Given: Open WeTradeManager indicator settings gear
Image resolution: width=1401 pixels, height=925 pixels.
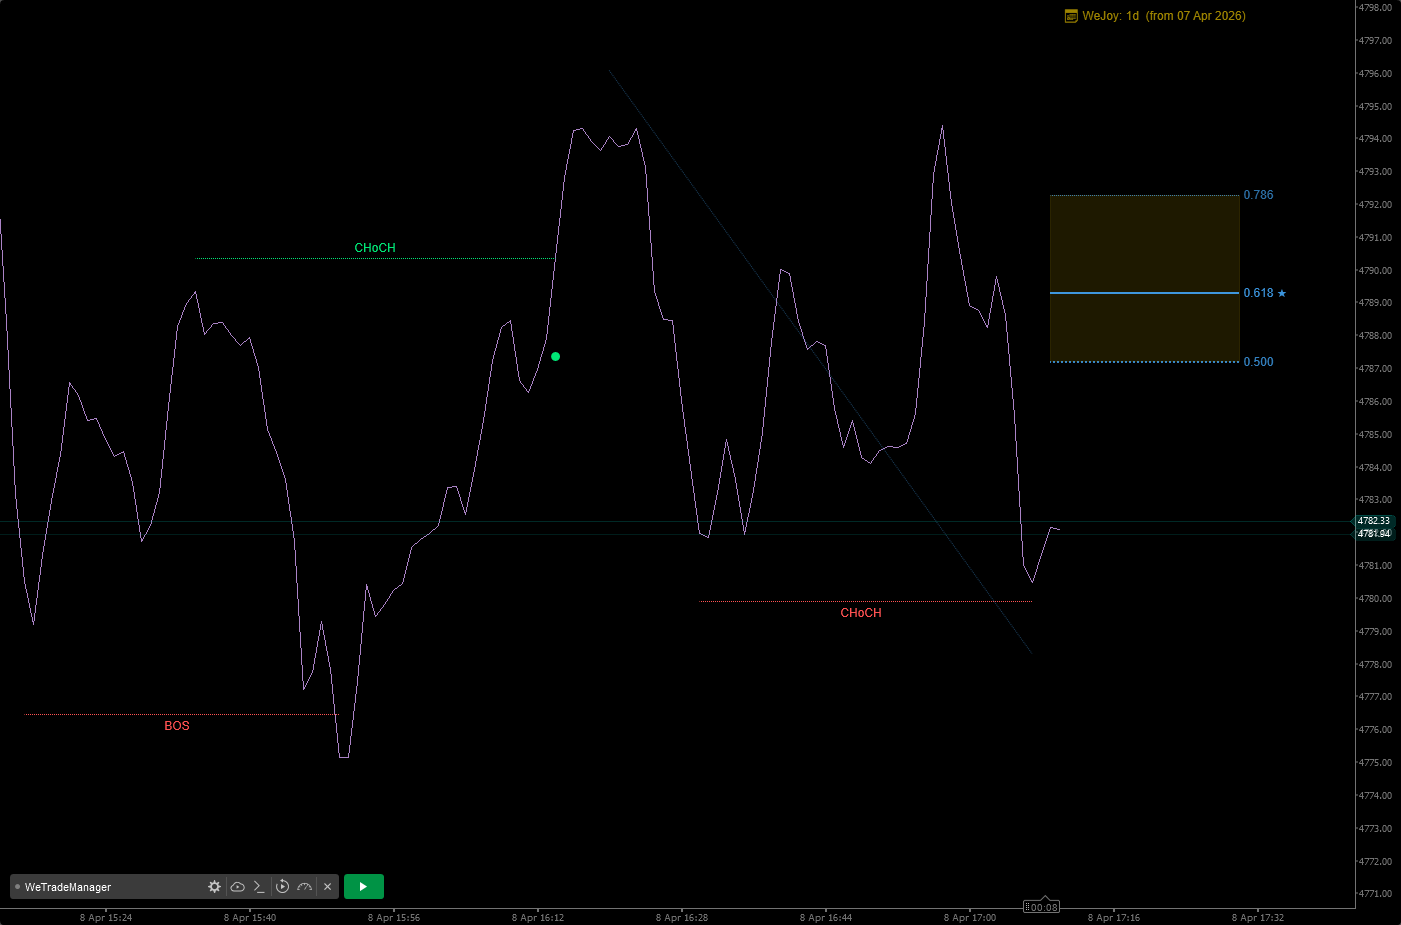Looking at the screenshot, I should [x=214, y=886].
